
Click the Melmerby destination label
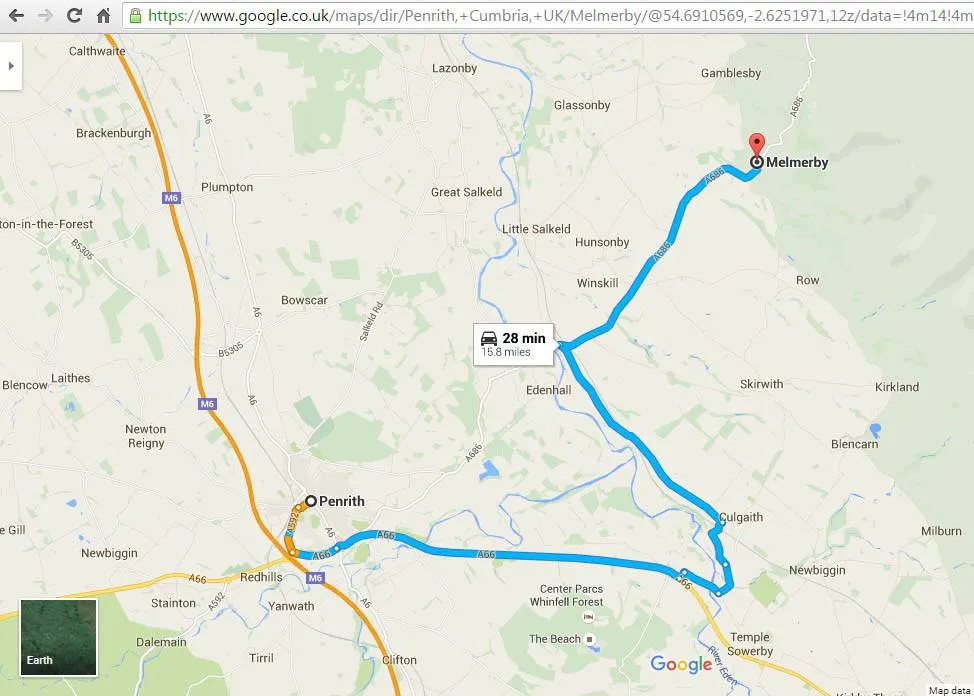tap(797, 162)
